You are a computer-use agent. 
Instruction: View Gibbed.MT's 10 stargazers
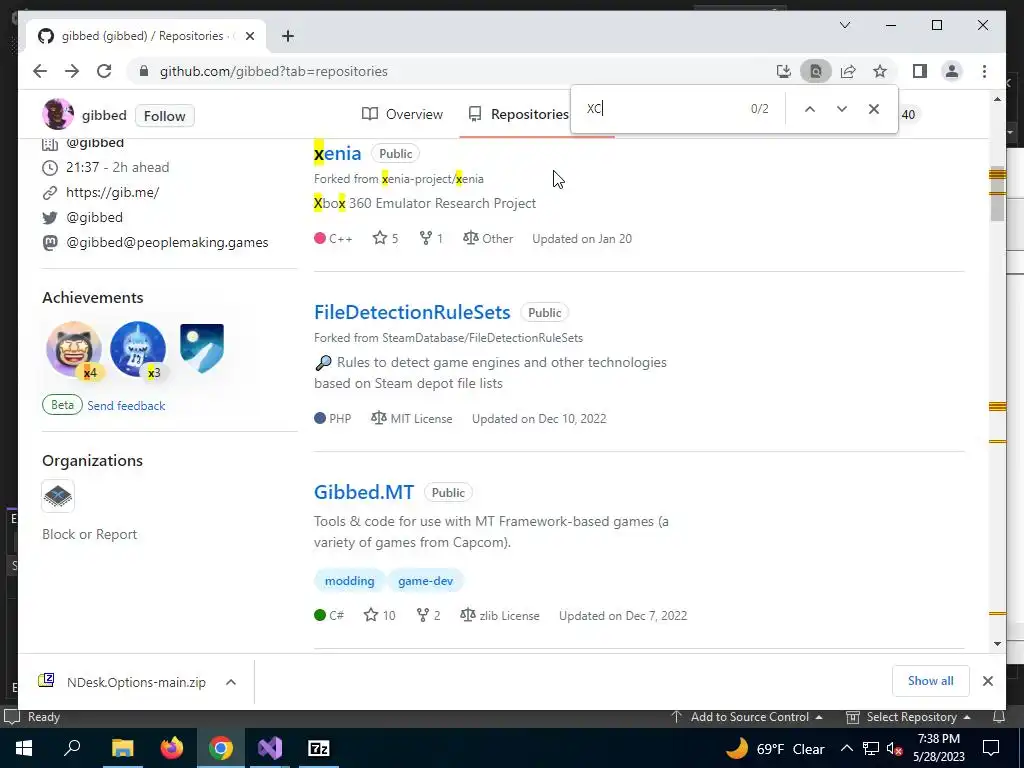click(379, 615)
